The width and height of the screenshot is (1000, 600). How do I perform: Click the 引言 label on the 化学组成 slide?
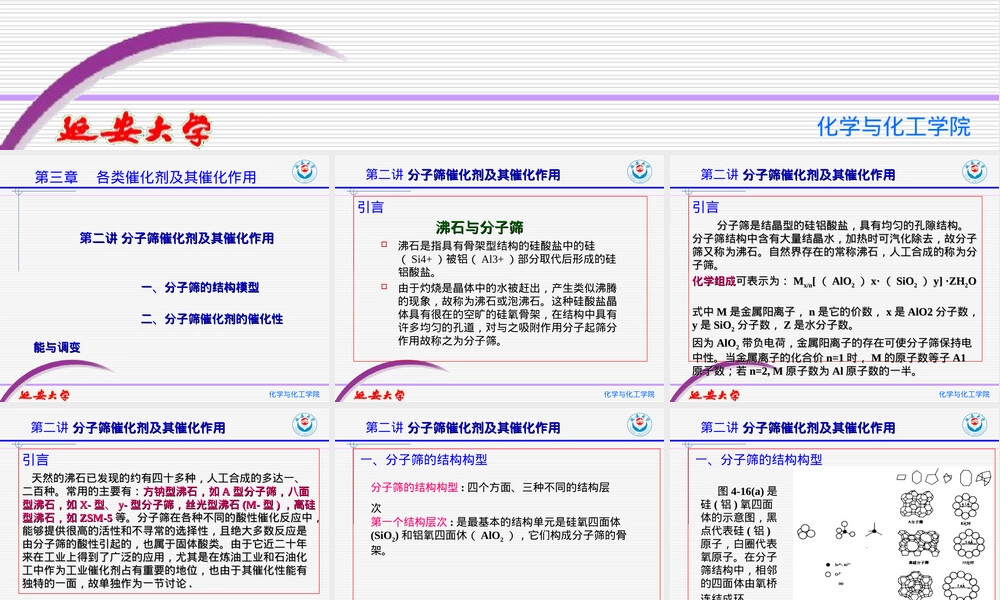point(705,207)
